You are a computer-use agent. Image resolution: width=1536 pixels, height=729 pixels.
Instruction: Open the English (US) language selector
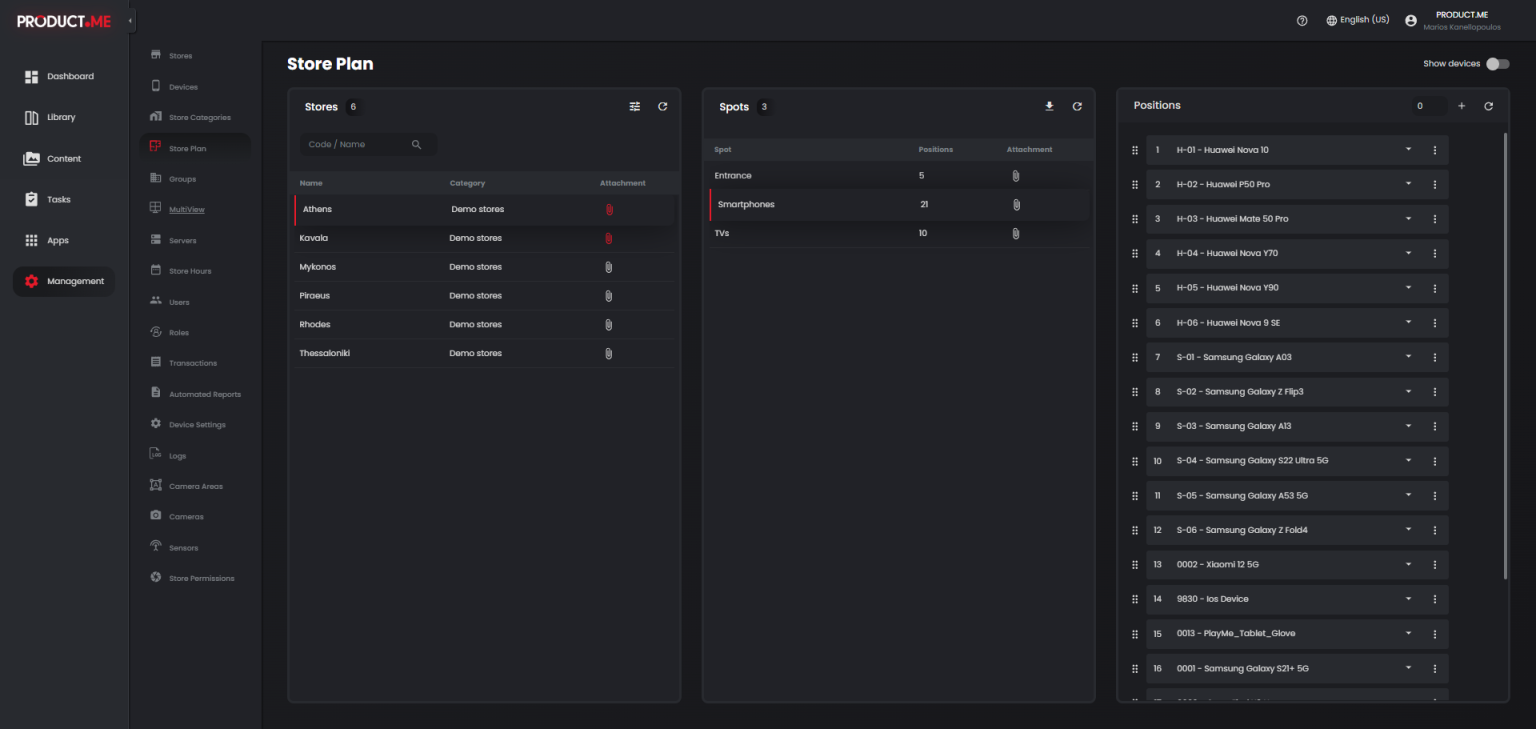[1357, 19]
